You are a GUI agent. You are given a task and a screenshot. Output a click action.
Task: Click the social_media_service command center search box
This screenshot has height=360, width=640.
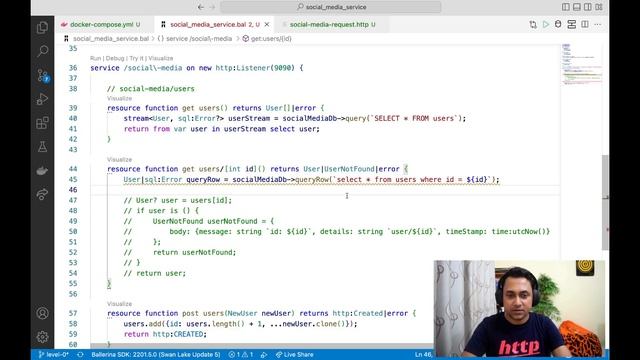pos(331,7)
